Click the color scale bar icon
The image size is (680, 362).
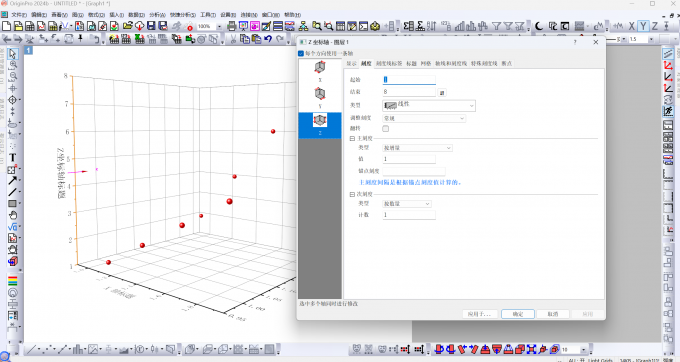click(13, 281)
